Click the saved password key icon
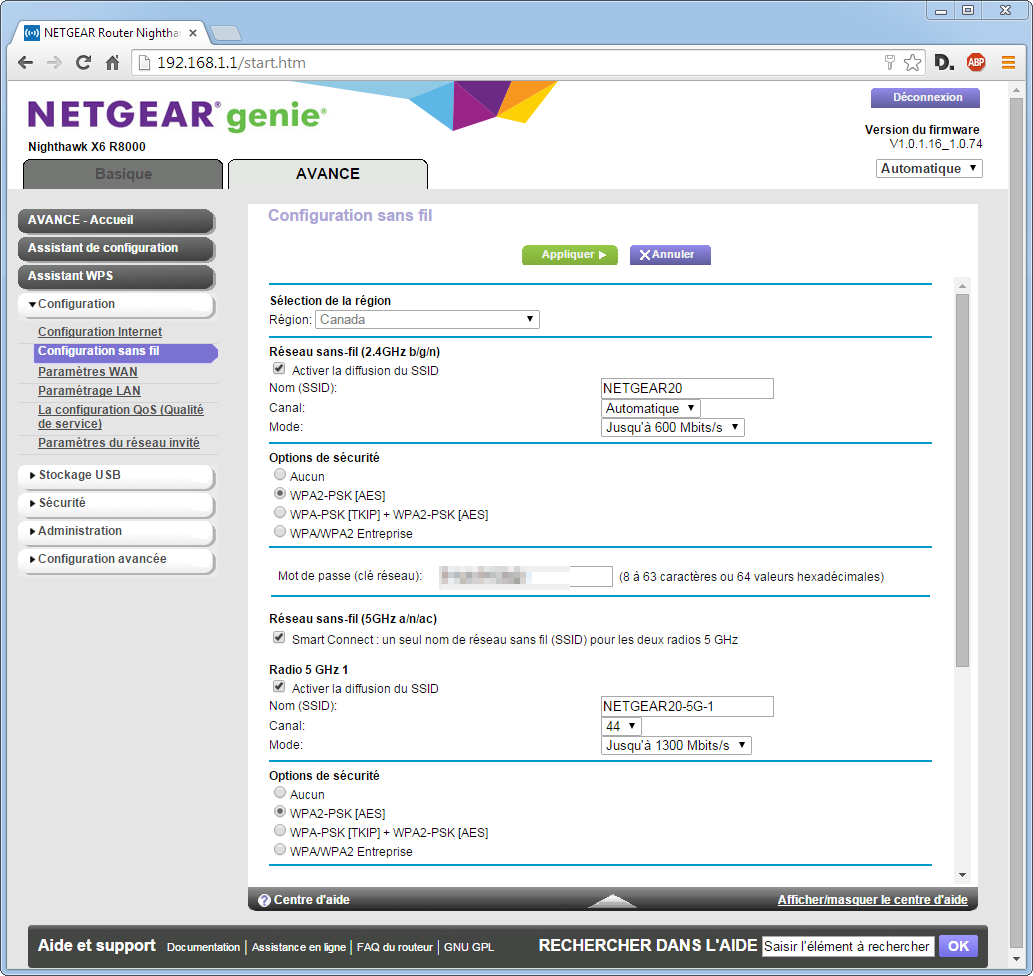This screenshot has width=1033, height=976. point(890,63)
